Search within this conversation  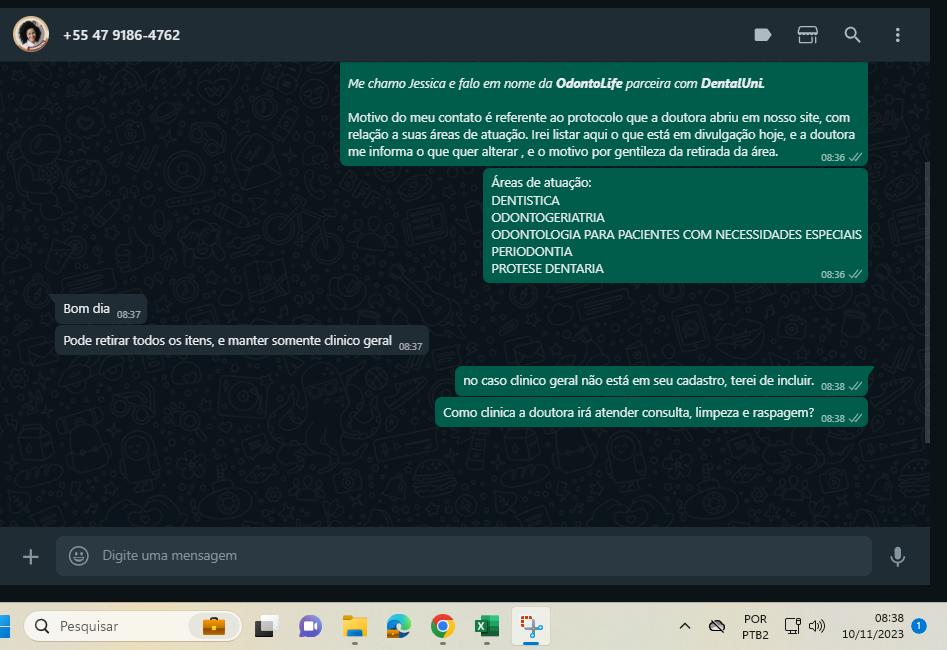(x=852, y=35)
